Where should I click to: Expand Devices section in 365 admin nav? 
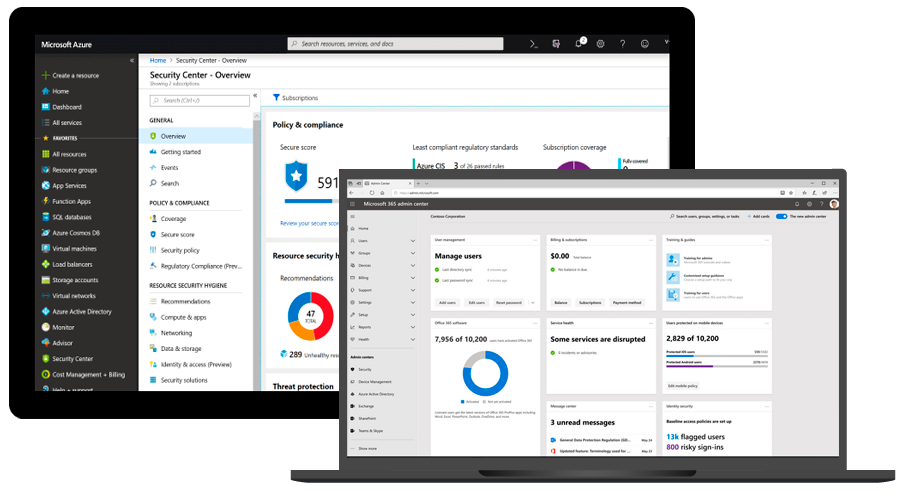(x=412, y=265)
